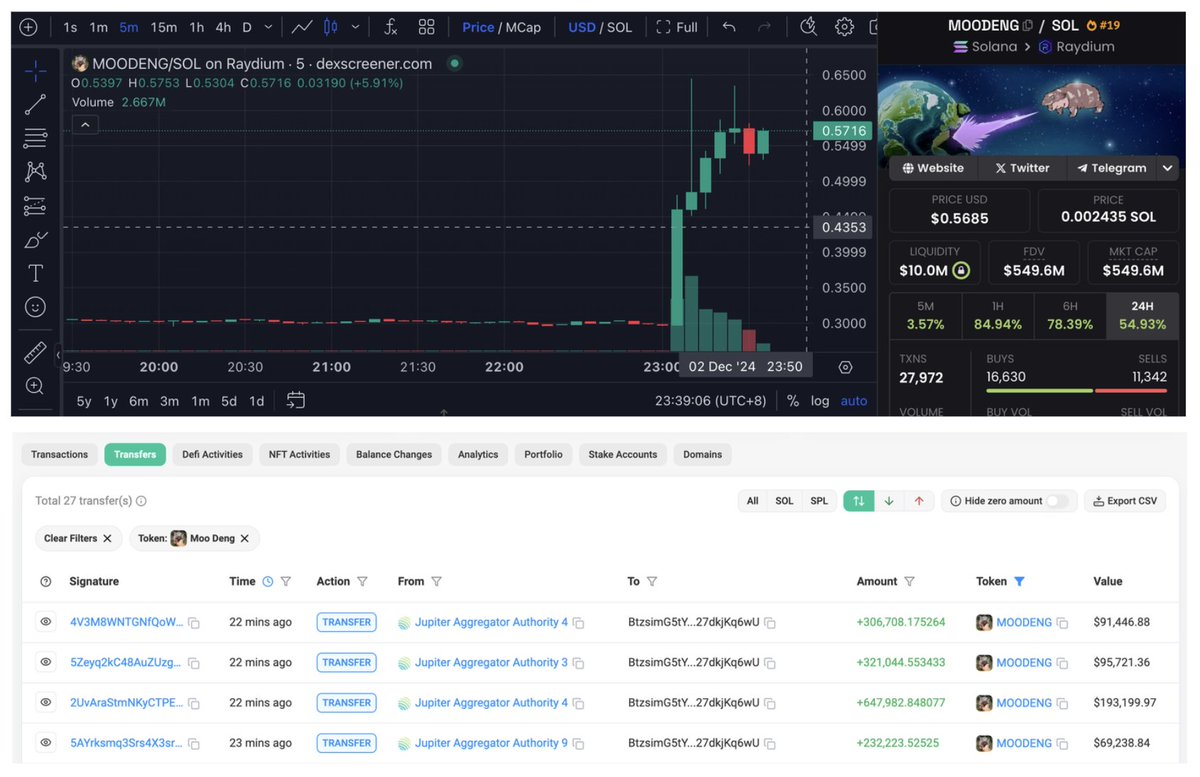Screen dimensions: 1200x777
Task: Select the trend line drawing tool
Action: [34, 104]
